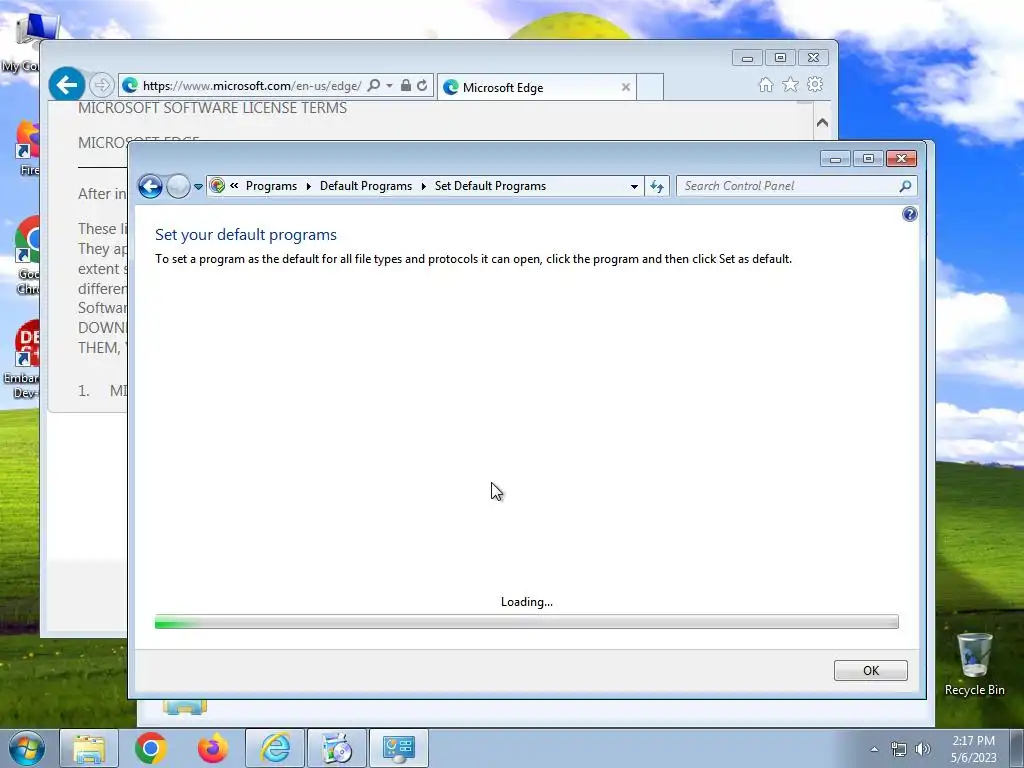Select the Default Programs breadcrumb
Screen dimensions: 1024x768
[366, 186]
